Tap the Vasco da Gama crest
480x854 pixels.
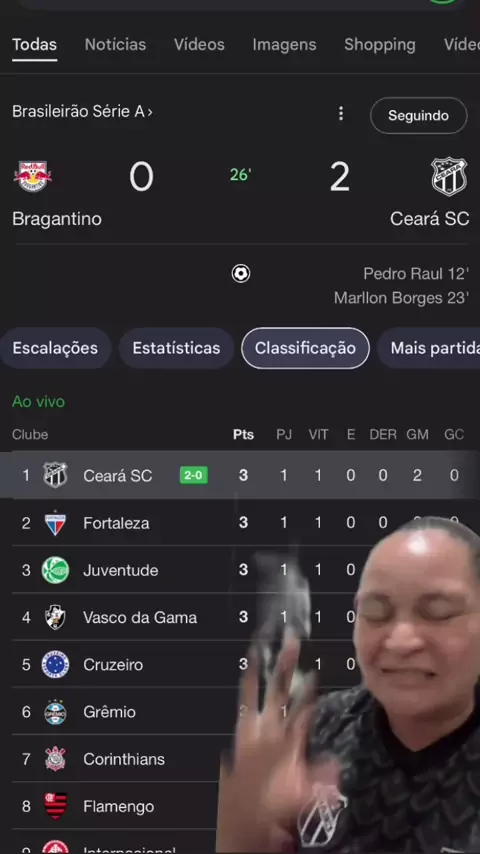pos(55,618)
